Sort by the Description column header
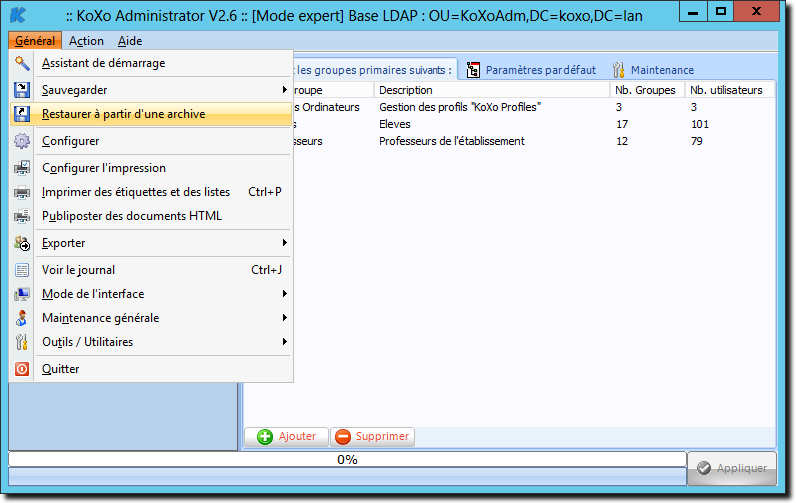796x503 pixels. [491, 90]
